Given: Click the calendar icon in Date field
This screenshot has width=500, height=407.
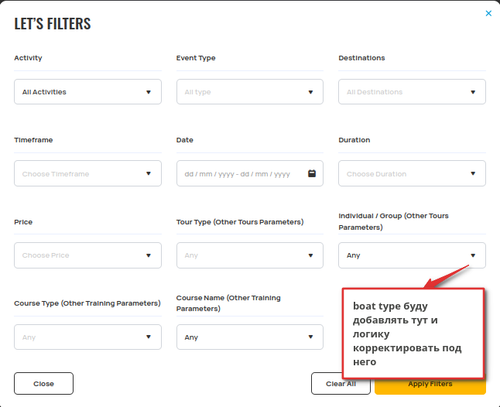Looking at the screenshot, I should pyautogui.click(x=312, y=173).
